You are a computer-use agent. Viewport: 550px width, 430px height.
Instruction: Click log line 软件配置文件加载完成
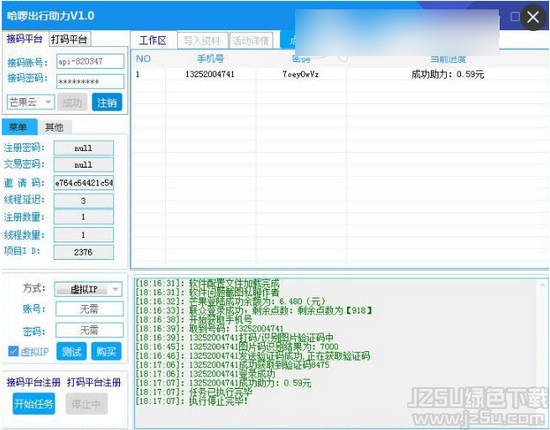pos(207,283)
